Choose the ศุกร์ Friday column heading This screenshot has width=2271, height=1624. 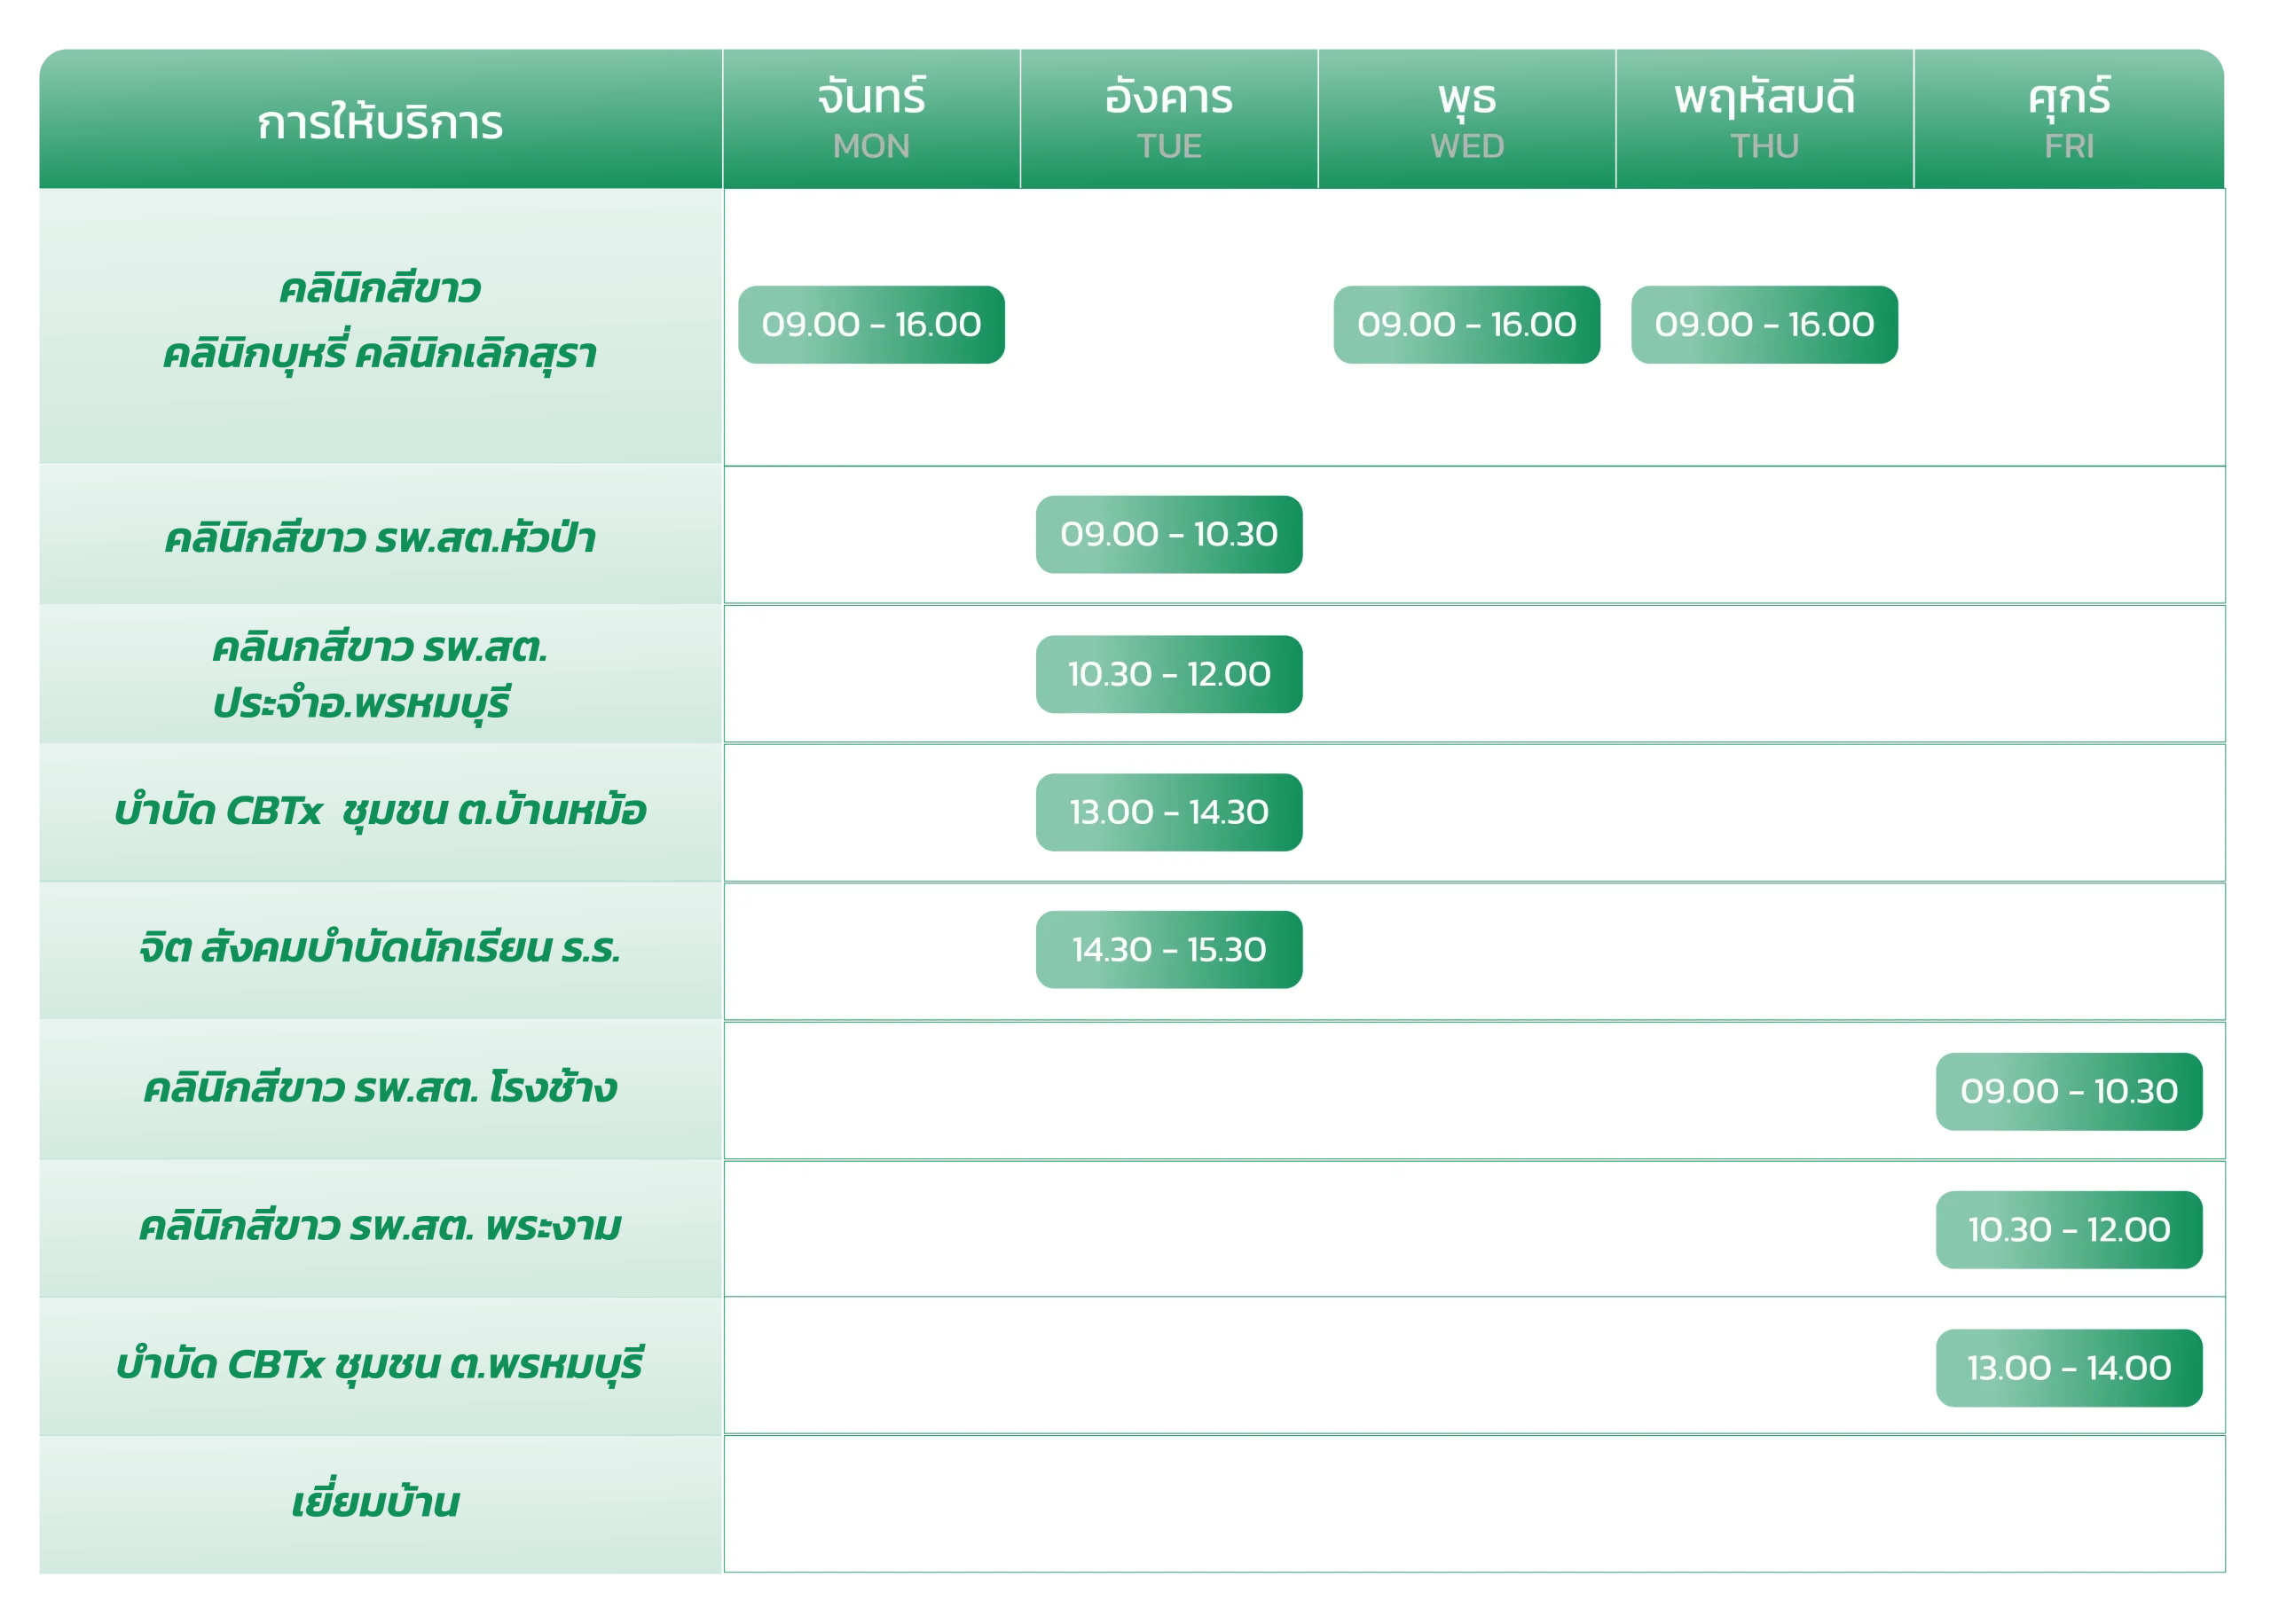point(2068,98)
